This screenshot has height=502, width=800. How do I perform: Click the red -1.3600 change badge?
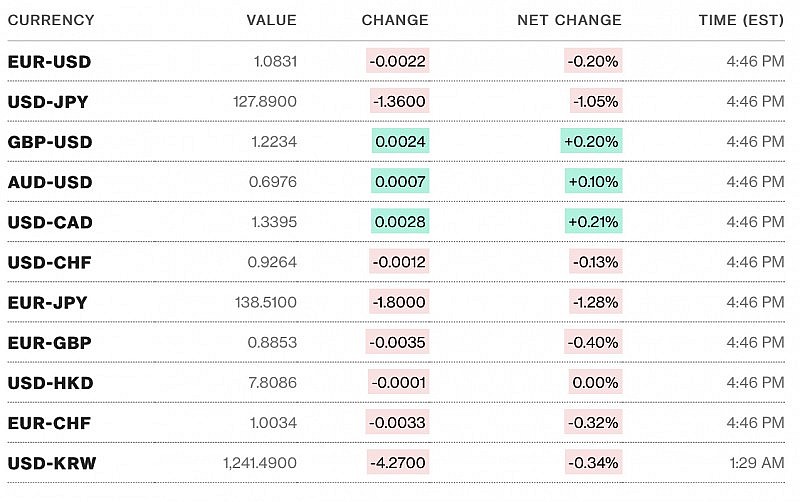(398, 102)
